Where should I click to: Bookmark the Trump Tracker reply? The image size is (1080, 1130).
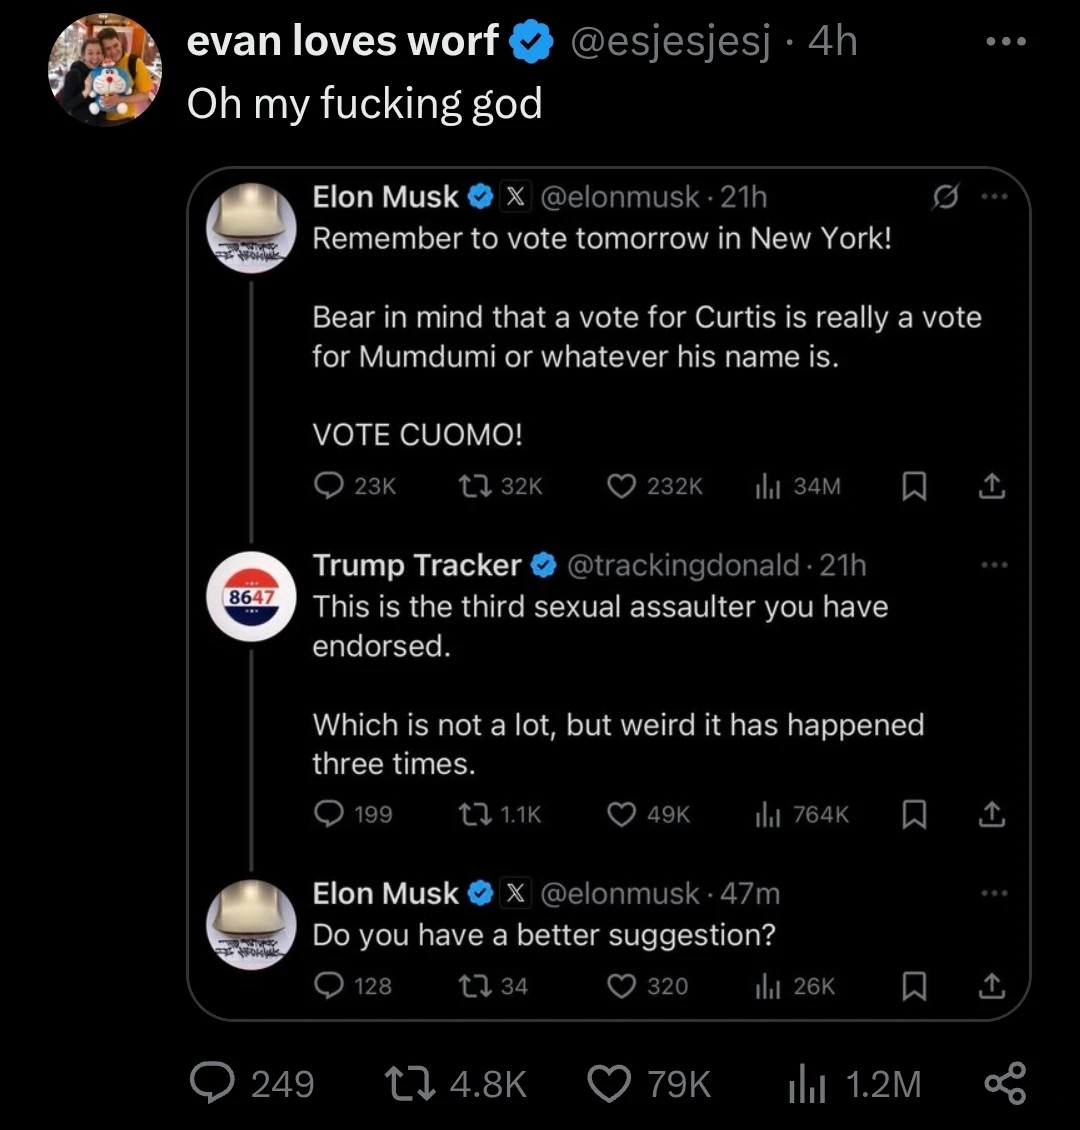912,815
